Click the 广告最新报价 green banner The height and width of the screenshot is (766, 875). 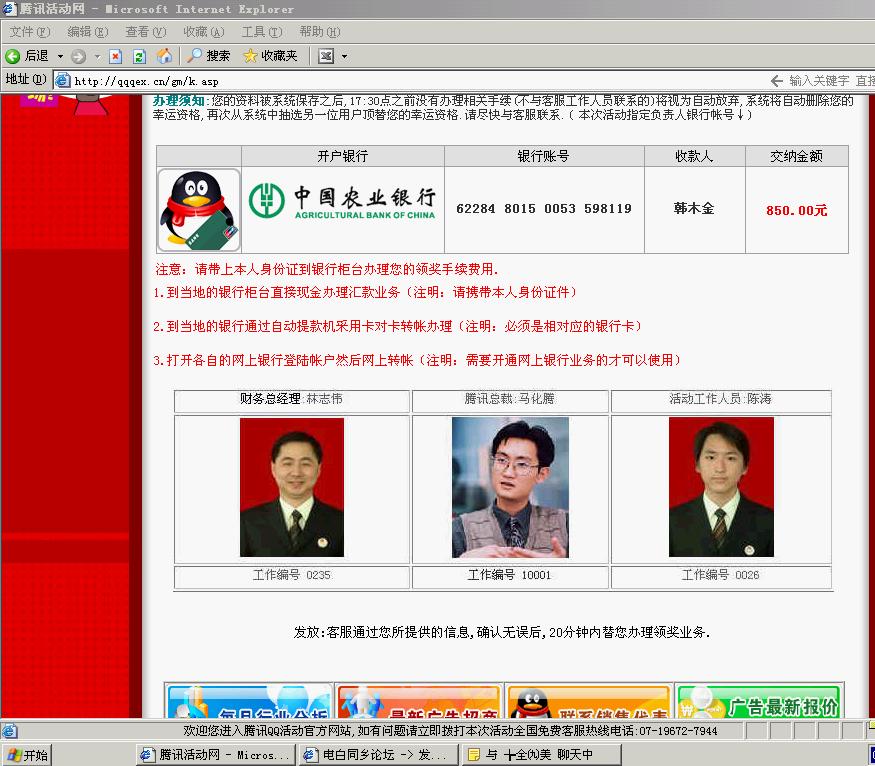click(759, 704)
